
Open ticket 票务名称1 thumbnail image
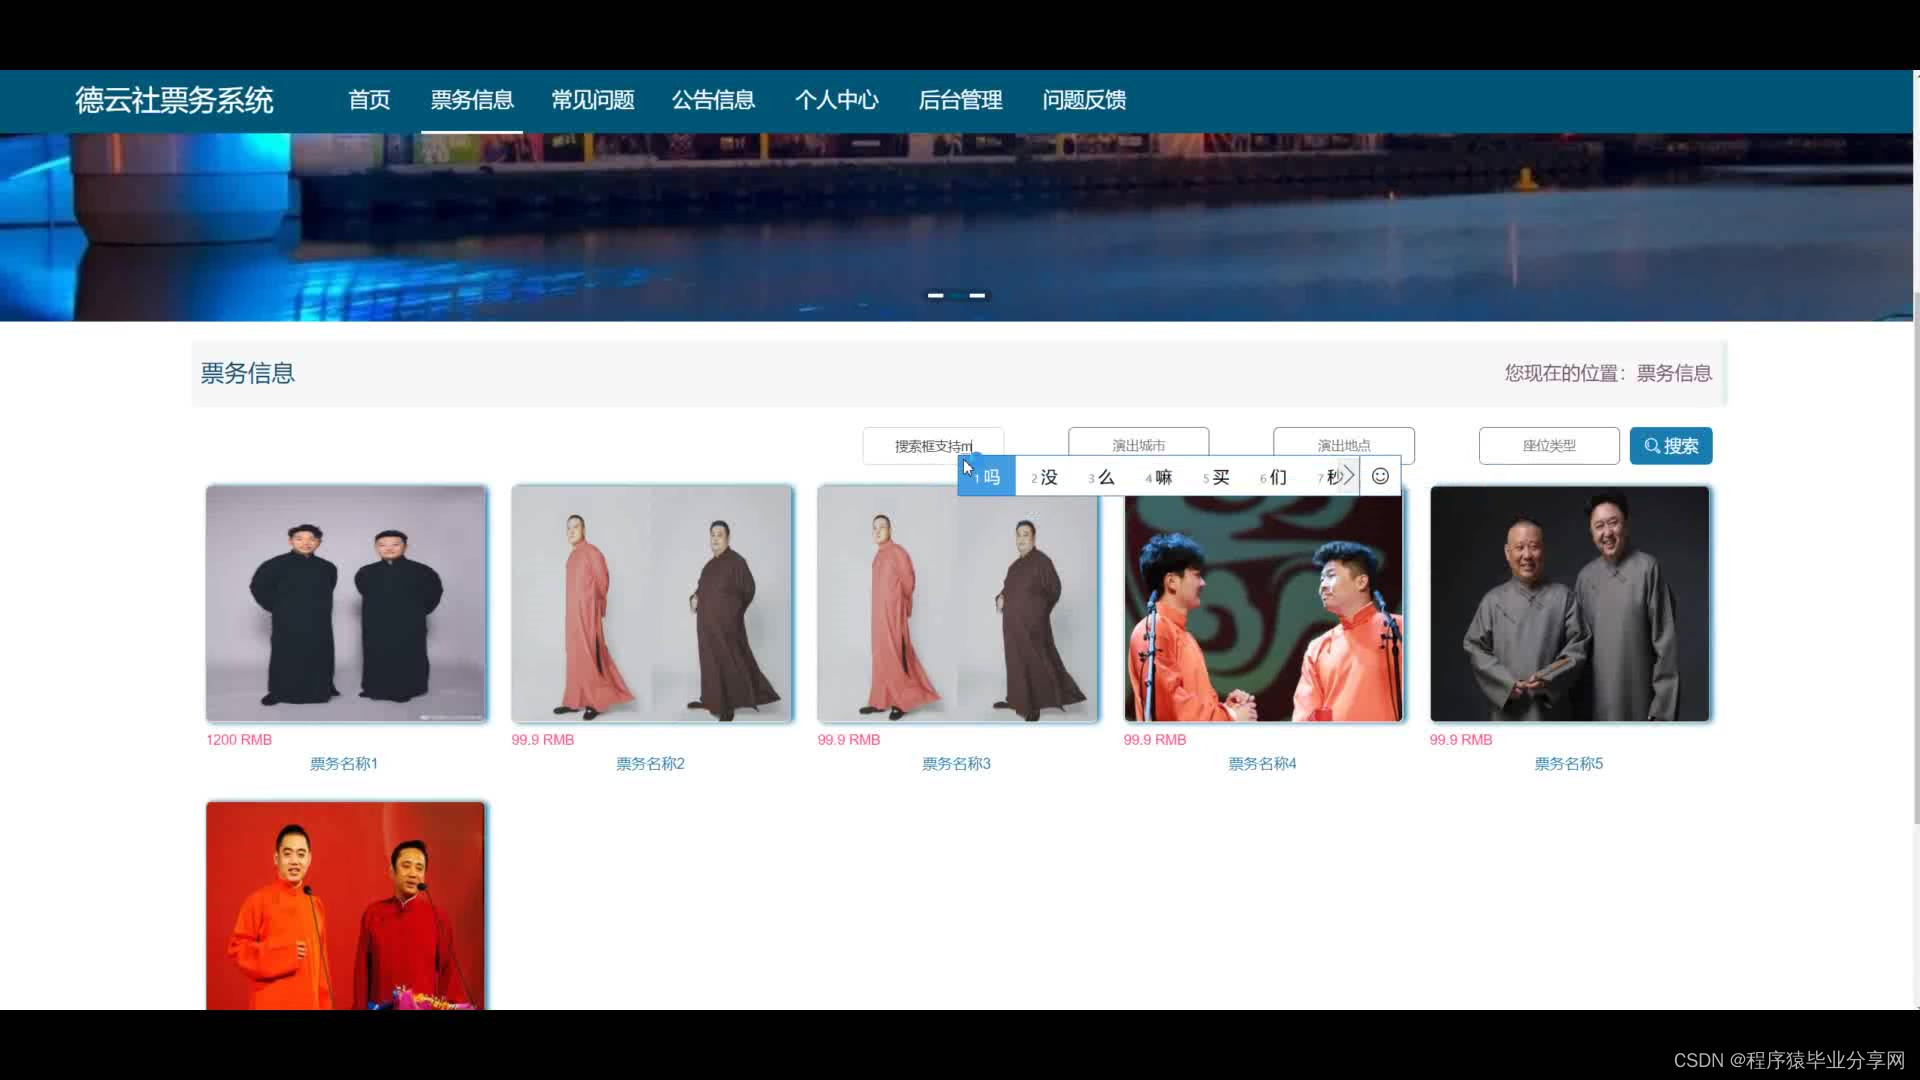(346, 603)
